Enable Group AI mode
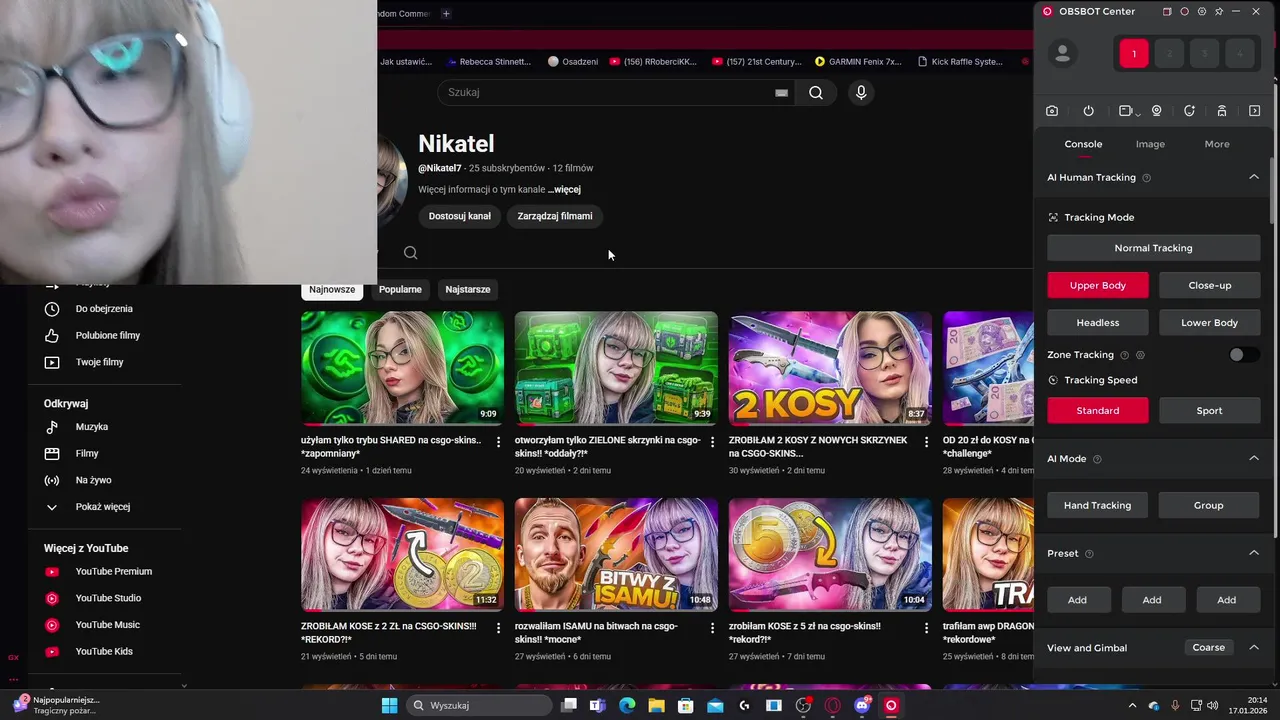Image resolution: width=1280 pixels, height=720 pixels. point(1209,505)
